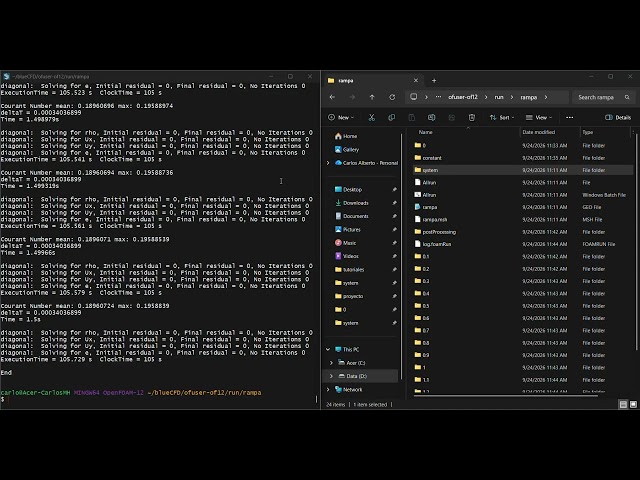Open the View dropdown
Screen dimensions: 640x480
point(539,118)
